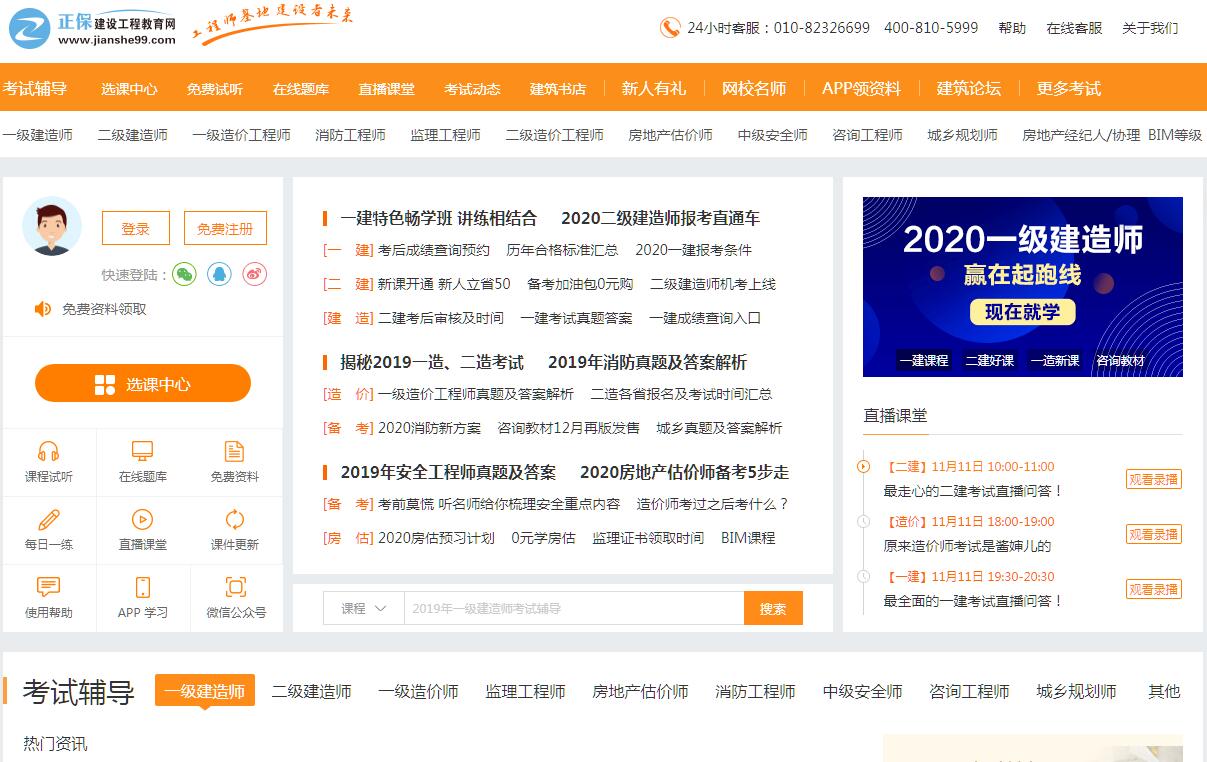The height and width of the screenshot is (762, 1207).
Task: Expand the 课程 search category dropdown
Action: pyautogui.click(x=364, y=608)
